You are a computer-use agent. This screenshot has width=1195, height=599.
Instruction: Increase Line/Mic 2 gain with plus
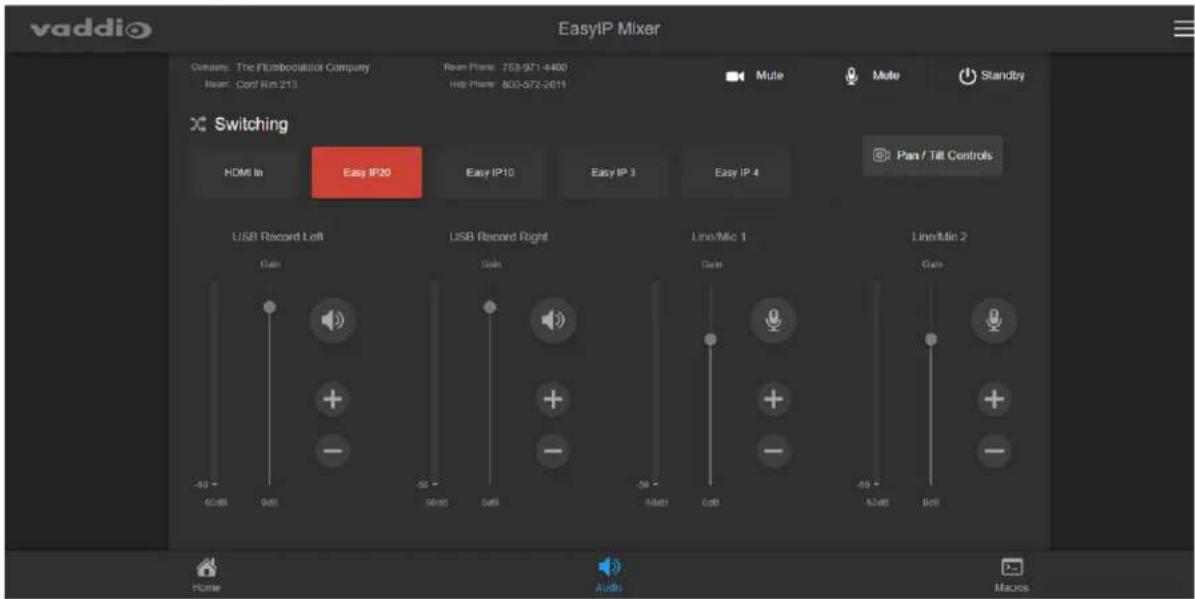[x=994, y=399]
